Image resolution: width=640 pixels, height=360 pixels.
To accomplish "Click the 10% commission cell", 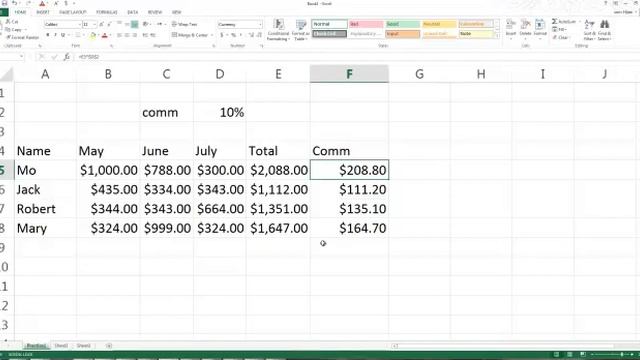I will coord(220,112).
